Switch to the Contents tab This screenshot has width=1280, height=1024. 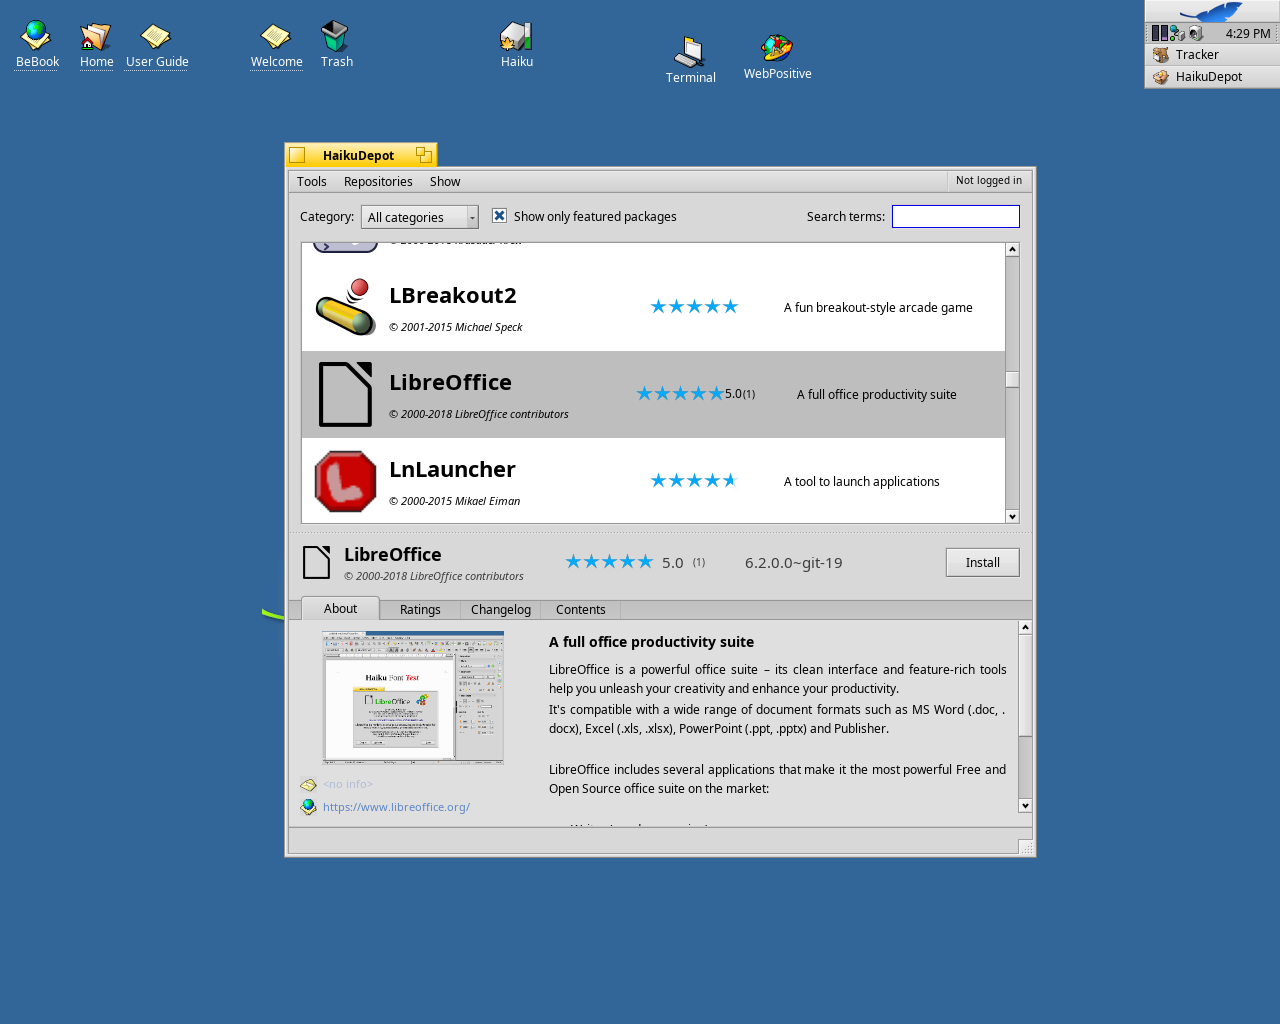[581, 610]
